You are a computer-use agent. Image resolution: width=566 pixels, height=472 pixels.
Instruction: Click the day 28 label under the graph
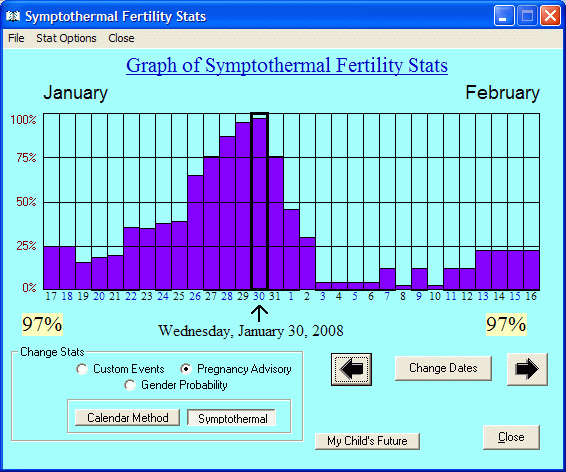227,296
